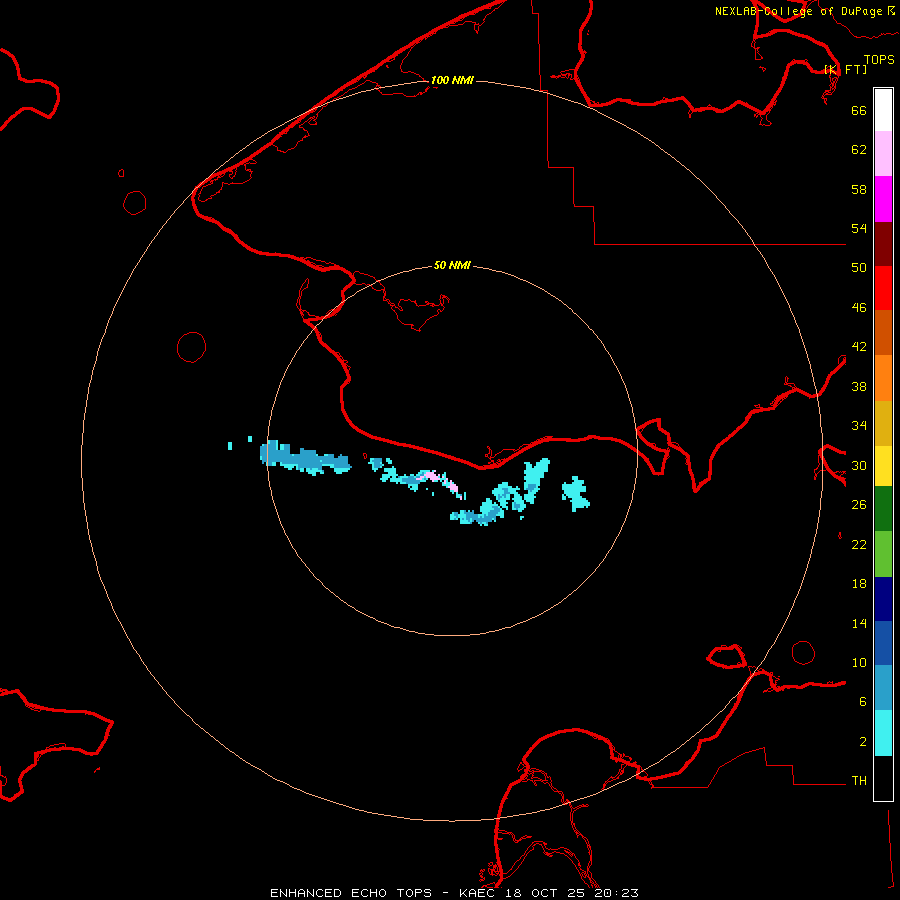The image size is (900, 900).
Task: Select the magenta legend color block
Action: click(883, 199)
